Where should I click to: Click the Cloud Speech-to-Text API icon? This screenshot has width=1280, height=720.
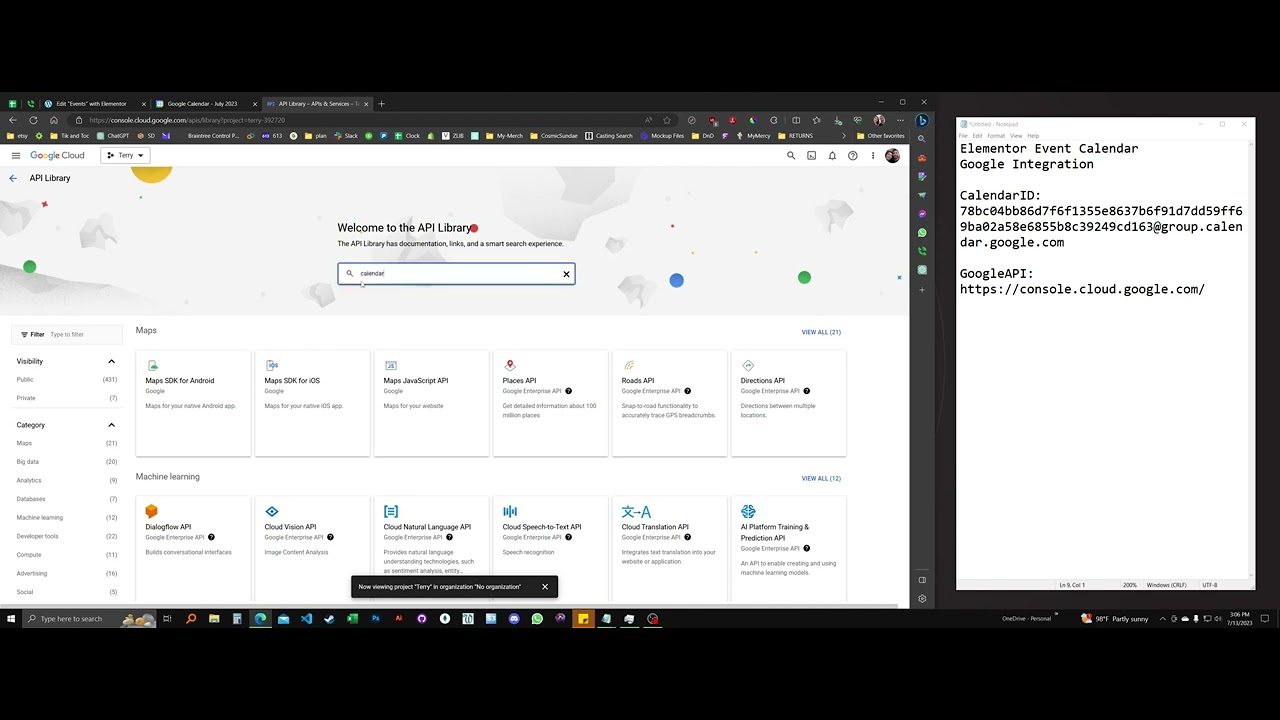[510, 511]
